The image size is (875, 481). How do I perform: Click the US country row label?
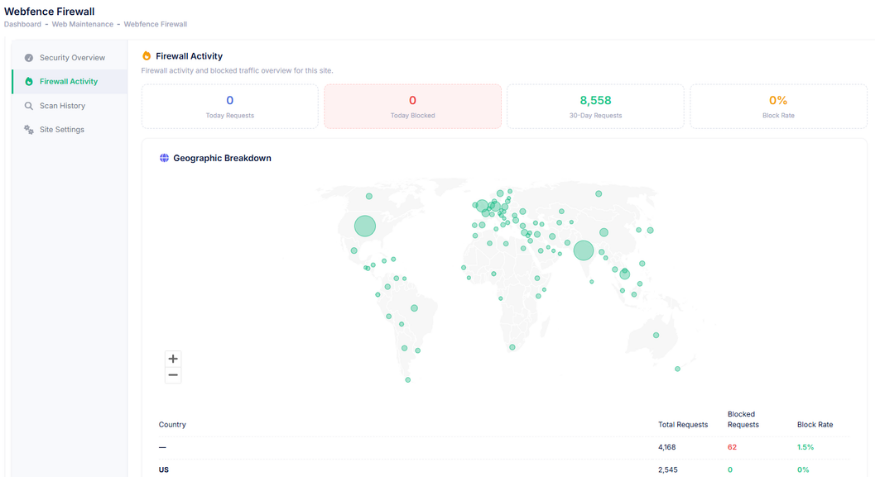pyautogui.click(x=164, y=470)
